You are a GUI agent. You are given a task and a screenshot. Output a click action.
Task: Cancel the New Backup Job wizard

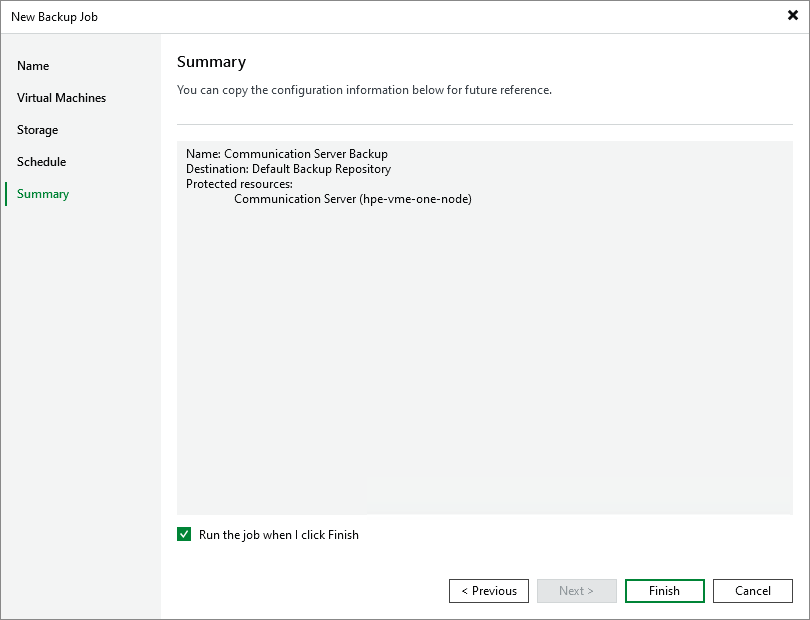752,590
